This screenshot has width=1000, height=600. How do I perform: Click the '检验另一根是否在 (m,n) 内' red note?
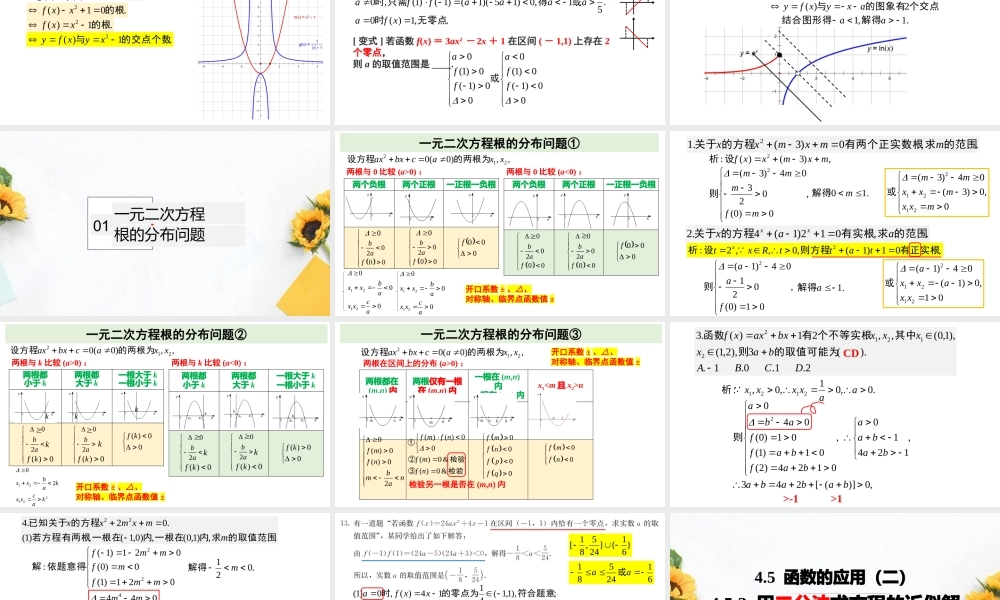click(457, 485)
